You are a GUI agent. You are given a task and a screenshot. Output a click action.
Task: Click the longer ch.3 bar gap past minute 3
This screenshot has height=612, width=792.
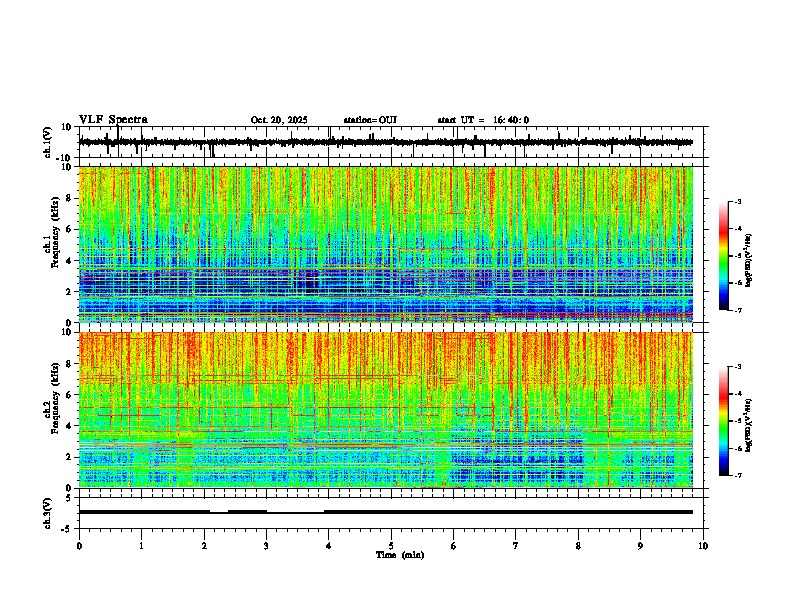pyautogui.click(x=295, y=512)
